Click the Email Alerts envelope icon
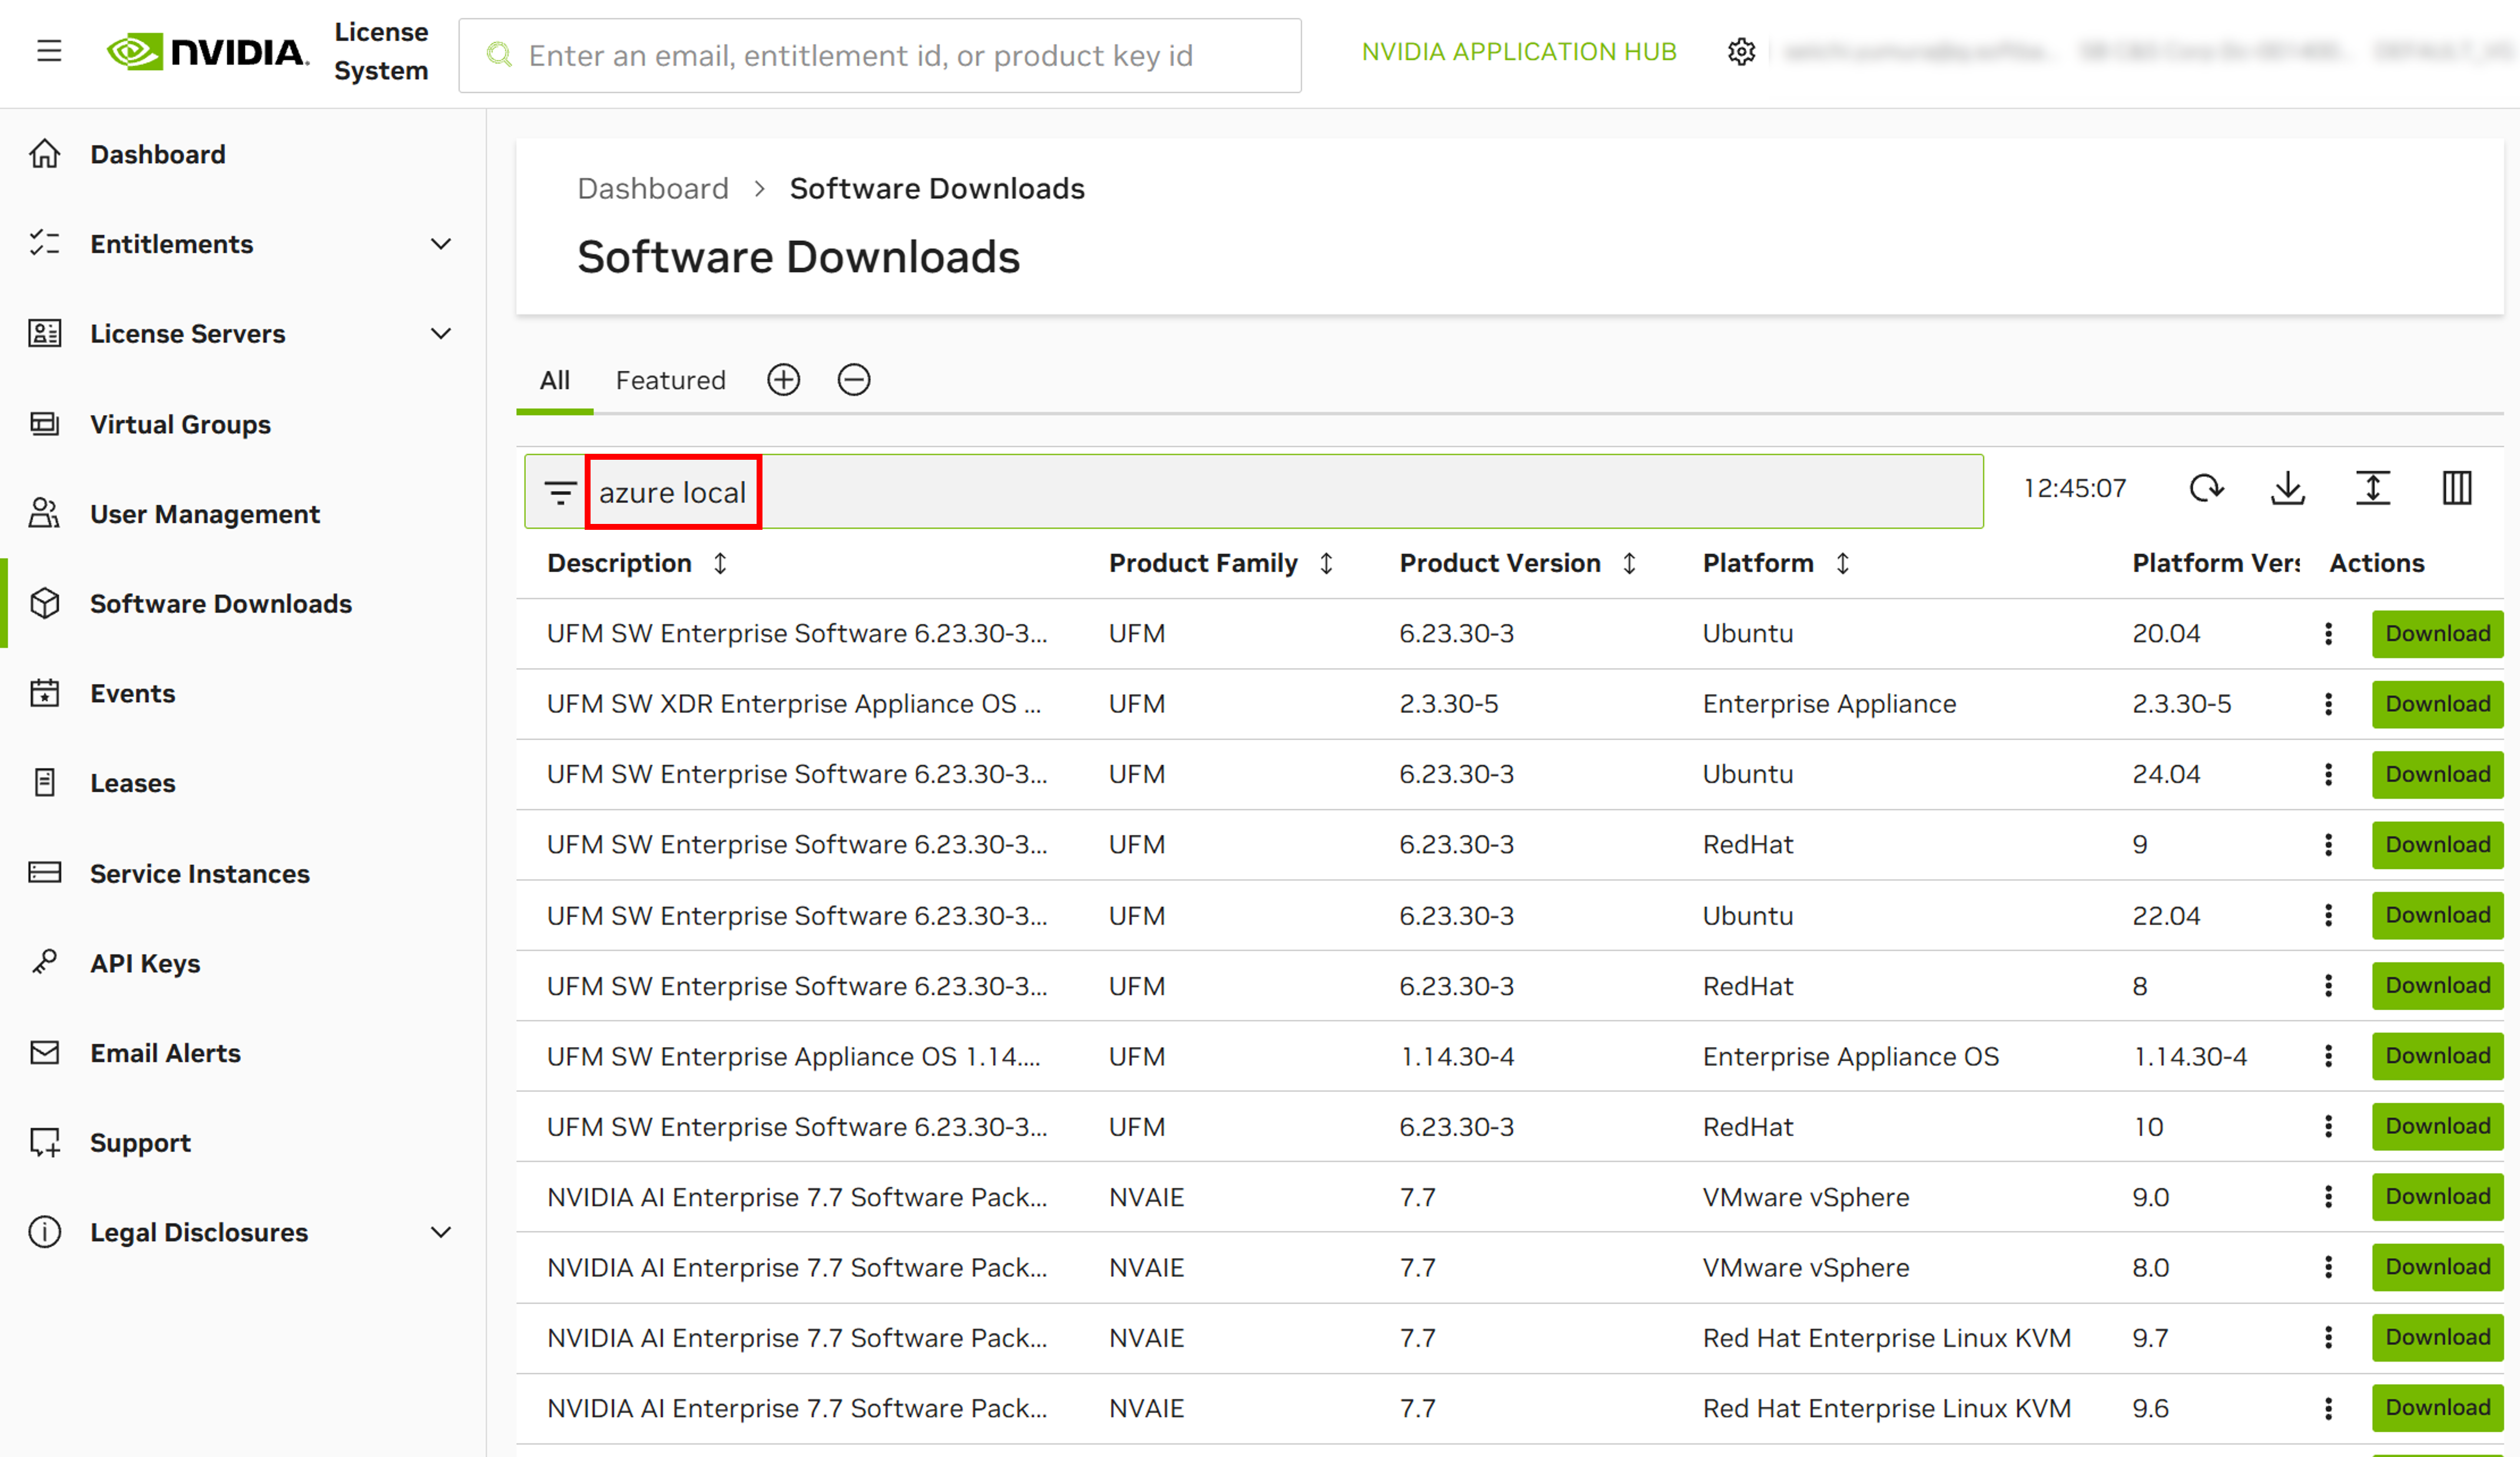This screenshot has height=1457, width=2520. click(45, 1052)
